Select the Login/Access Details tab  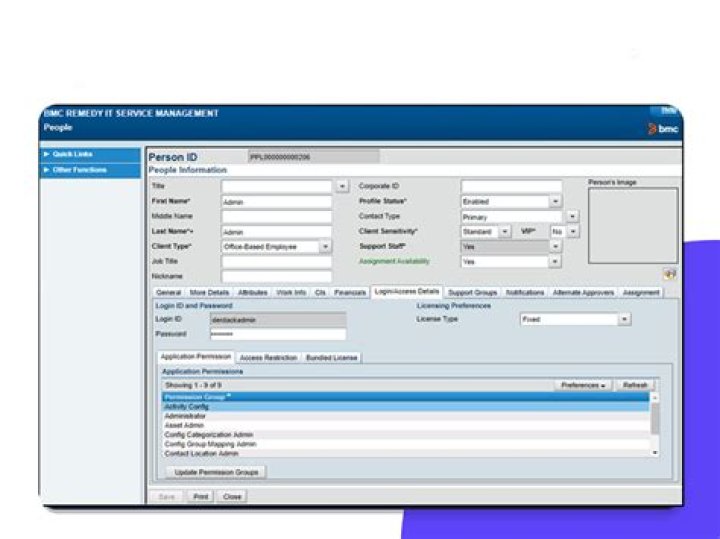click(x=407, y=292)
